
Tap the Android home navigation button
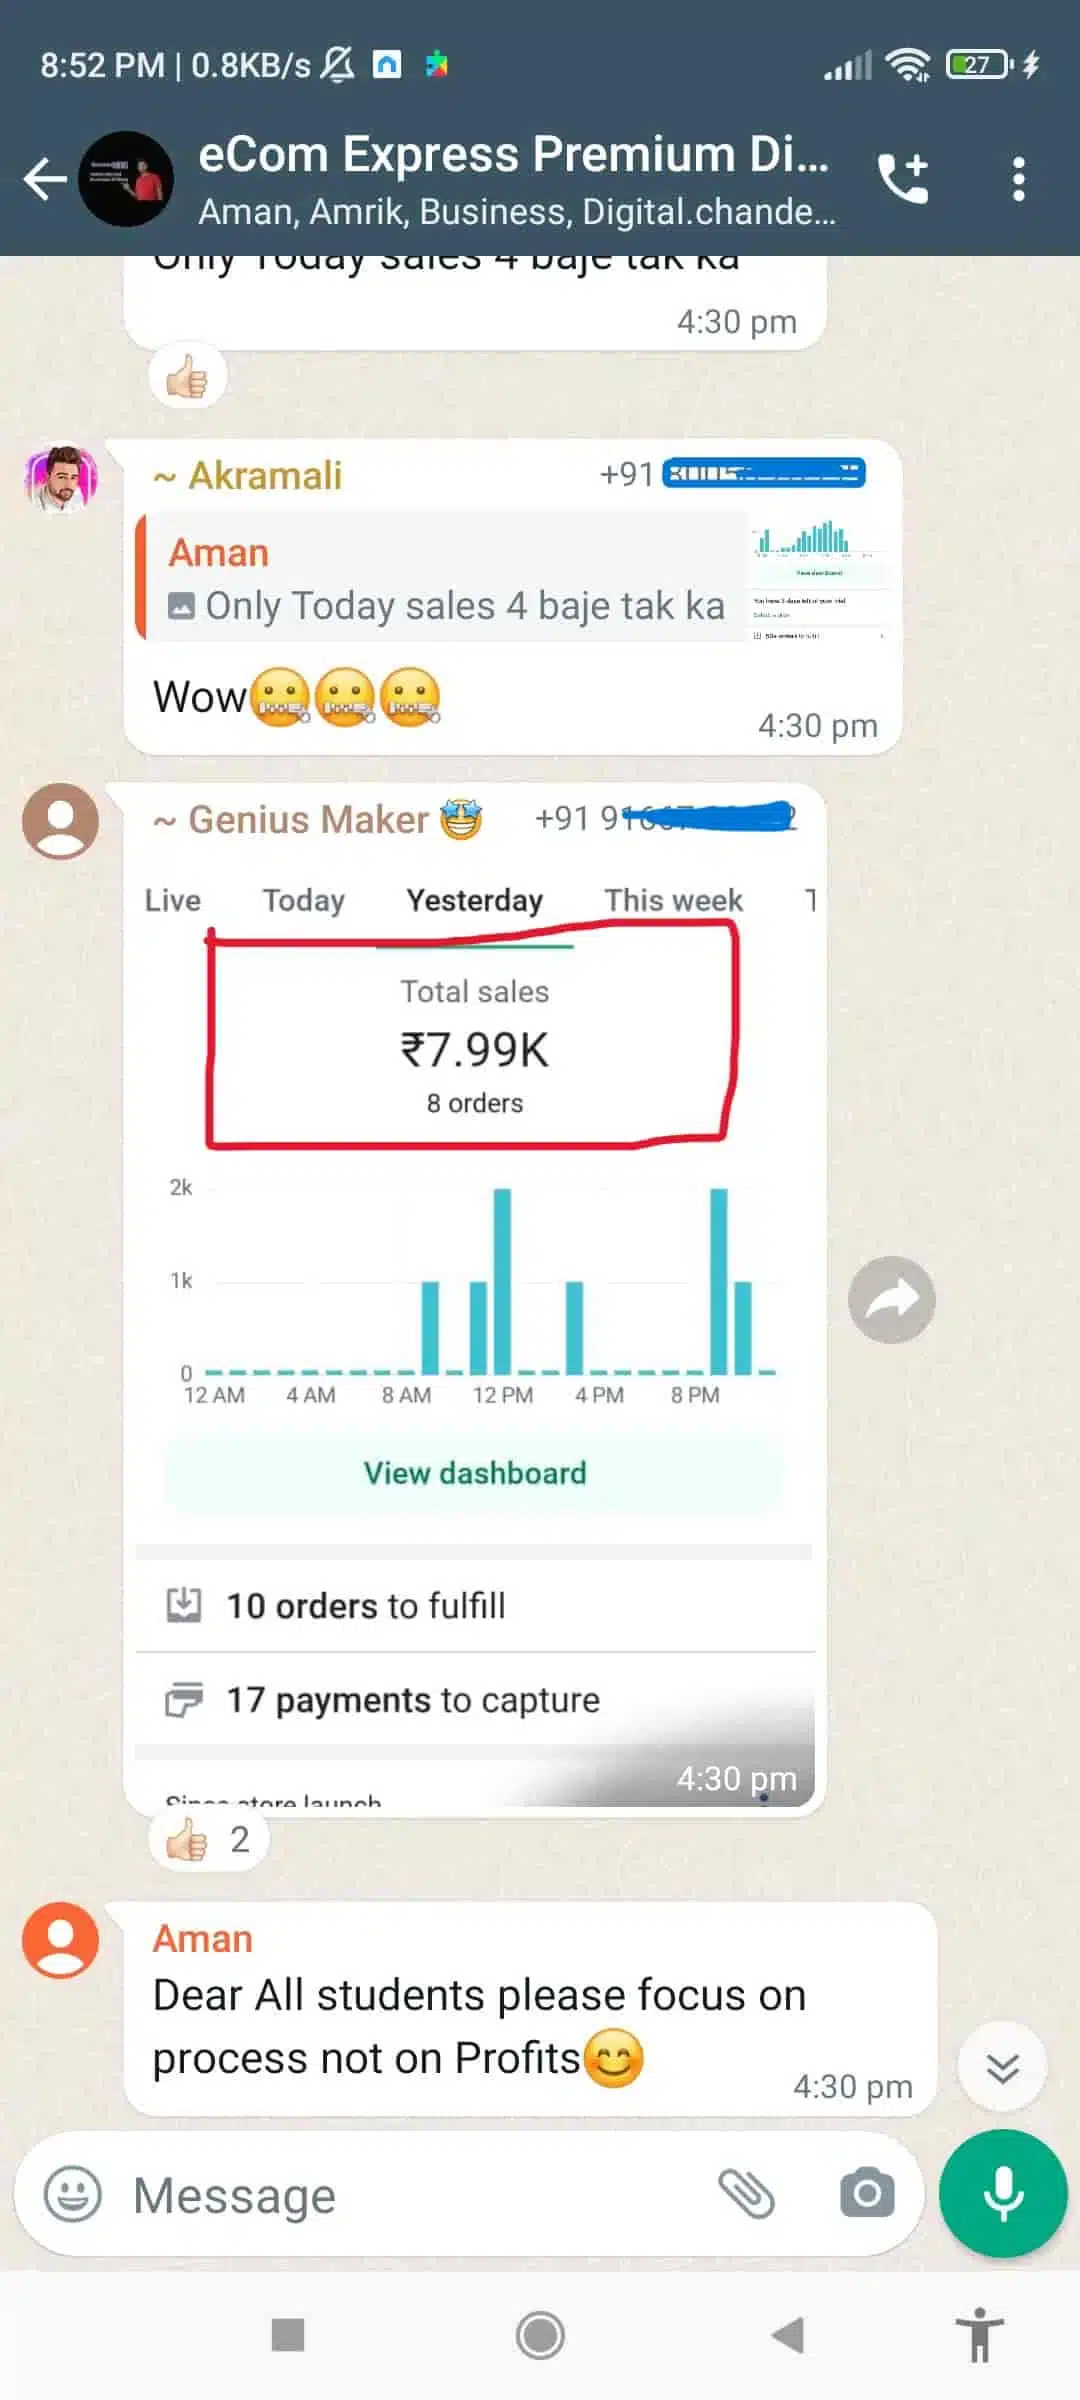pos(540,2336)
